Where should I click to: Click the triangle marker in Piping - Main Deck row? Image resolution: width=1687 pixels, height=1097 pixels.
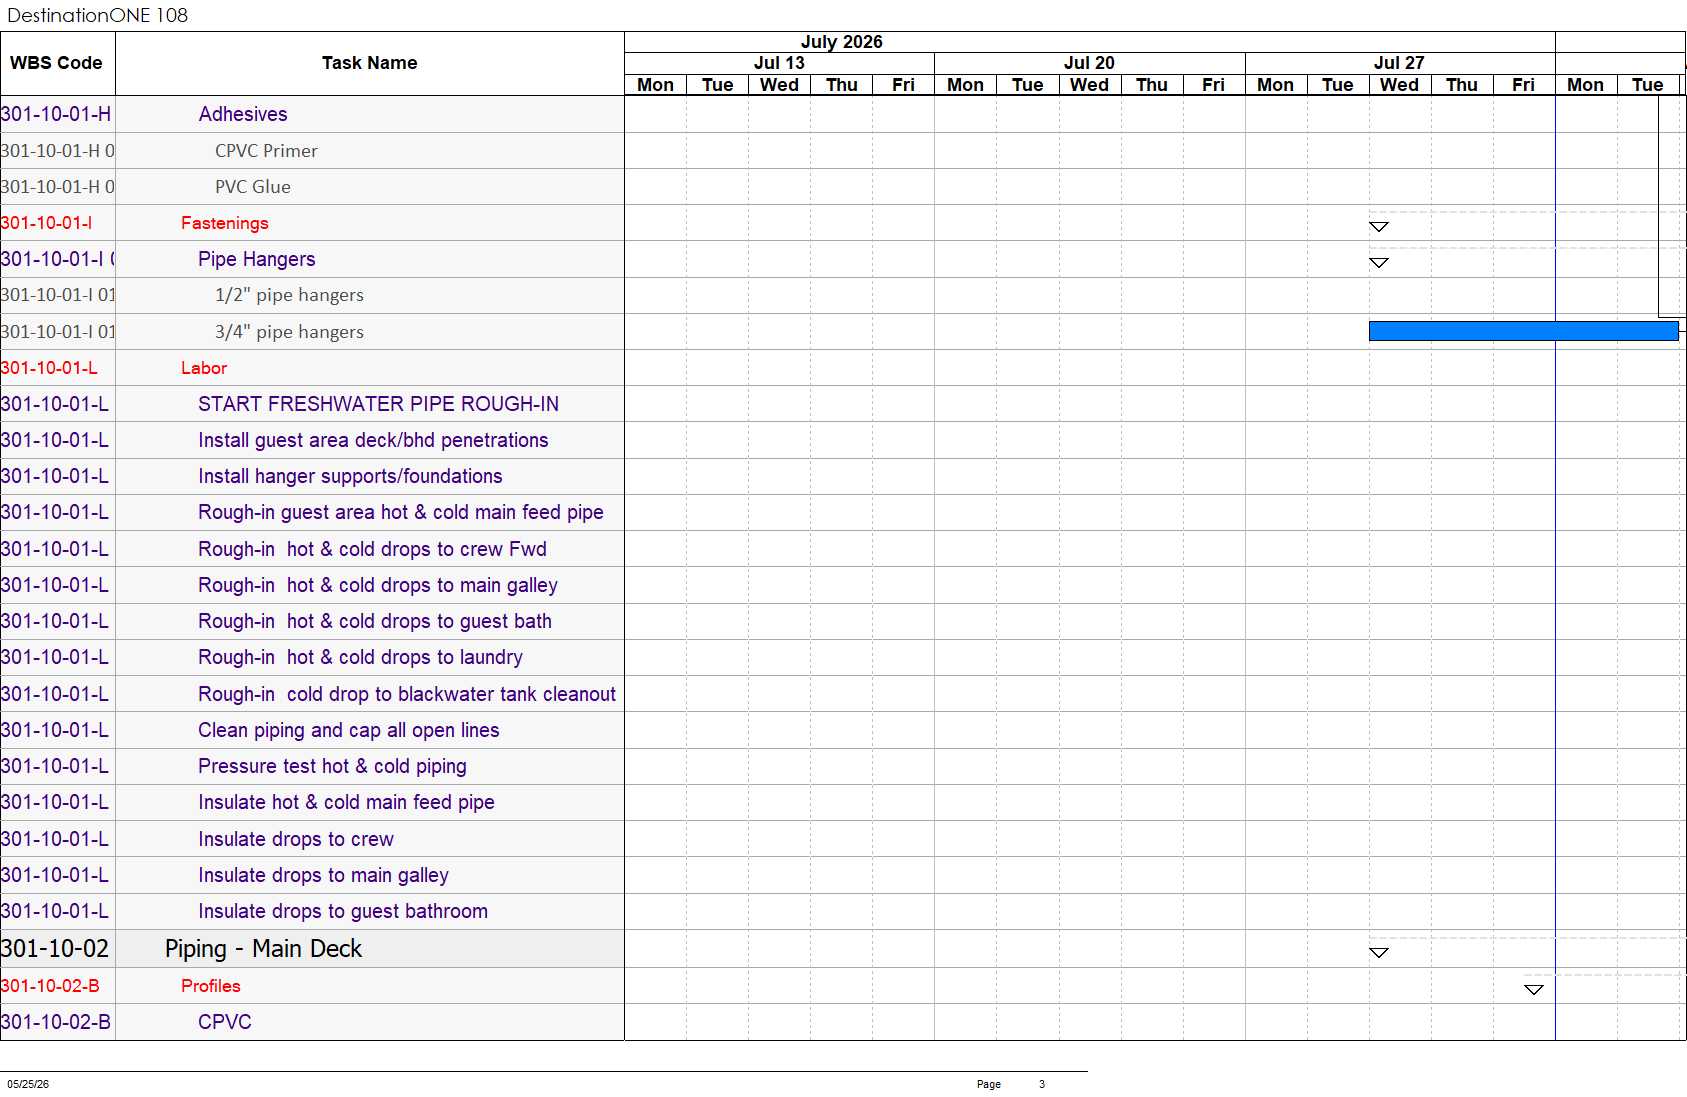coord(1379,952)
